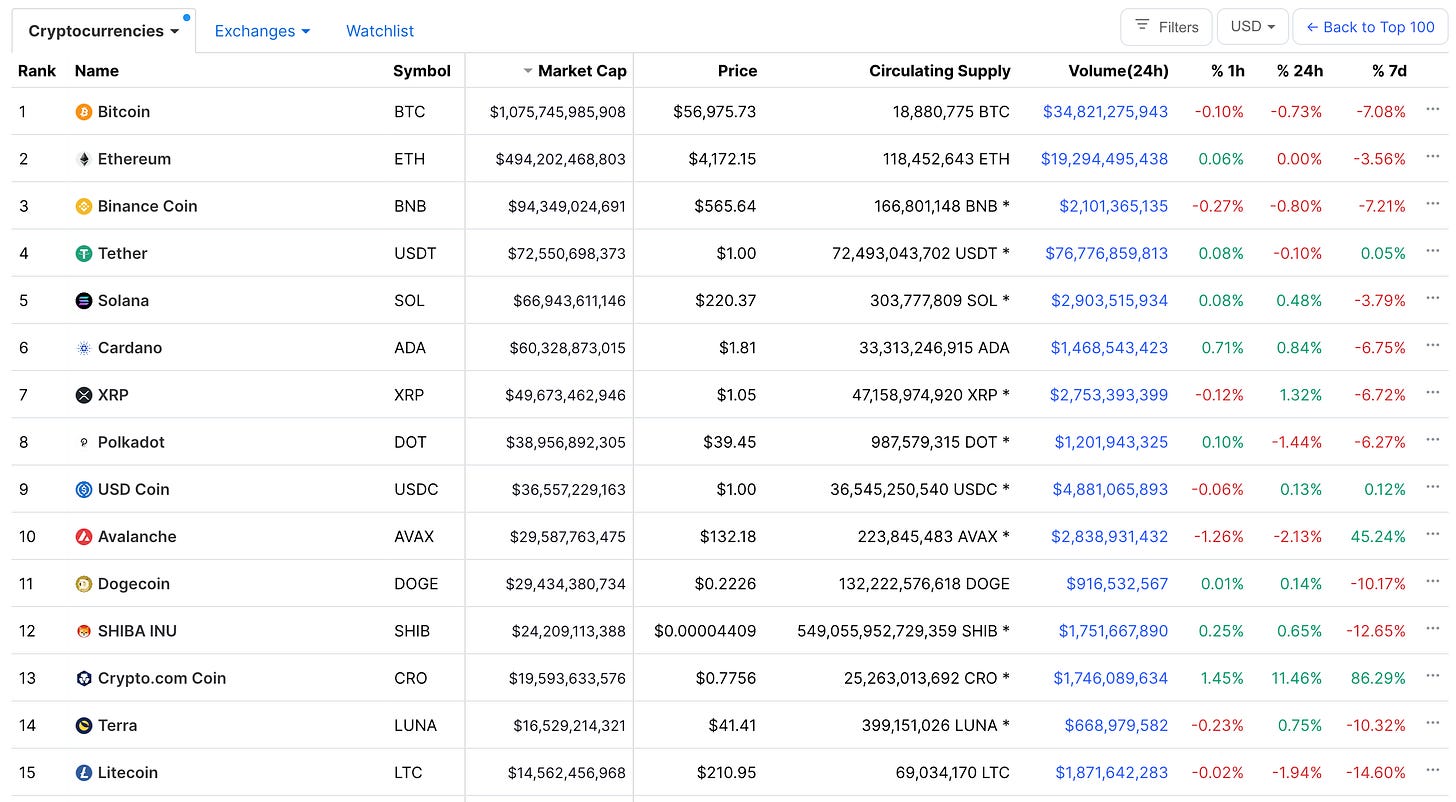Click the Bitcoin coin icon
Screen dimensions: 1456x802
84,112
